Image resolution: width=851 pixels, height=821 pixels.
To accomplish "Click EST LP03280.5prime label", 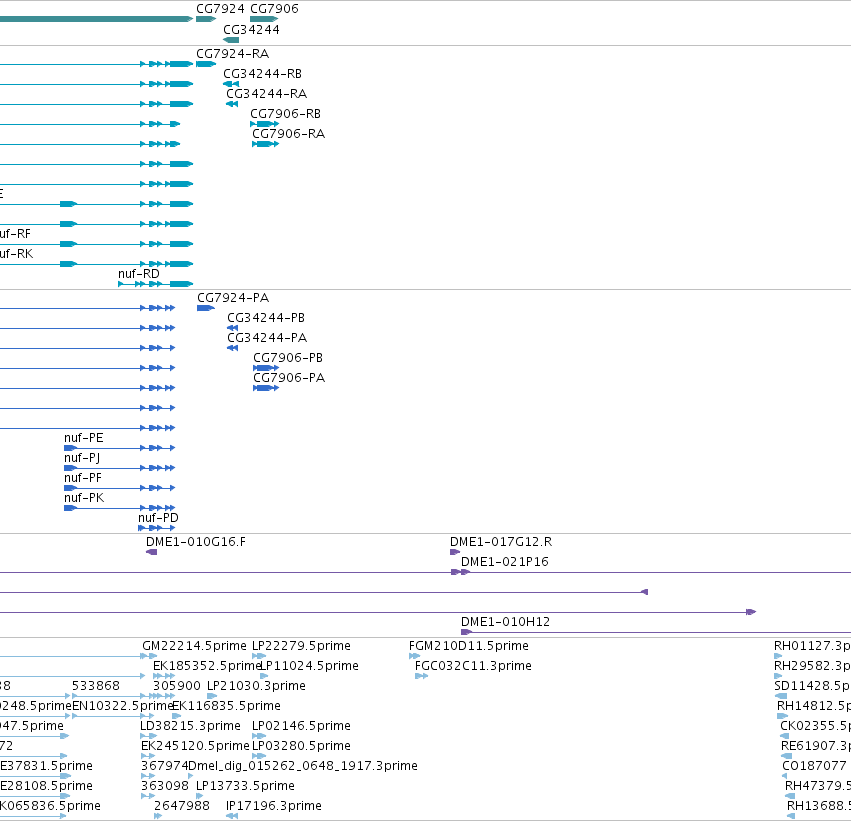I will pyautogui.click(x=301, y=747).
